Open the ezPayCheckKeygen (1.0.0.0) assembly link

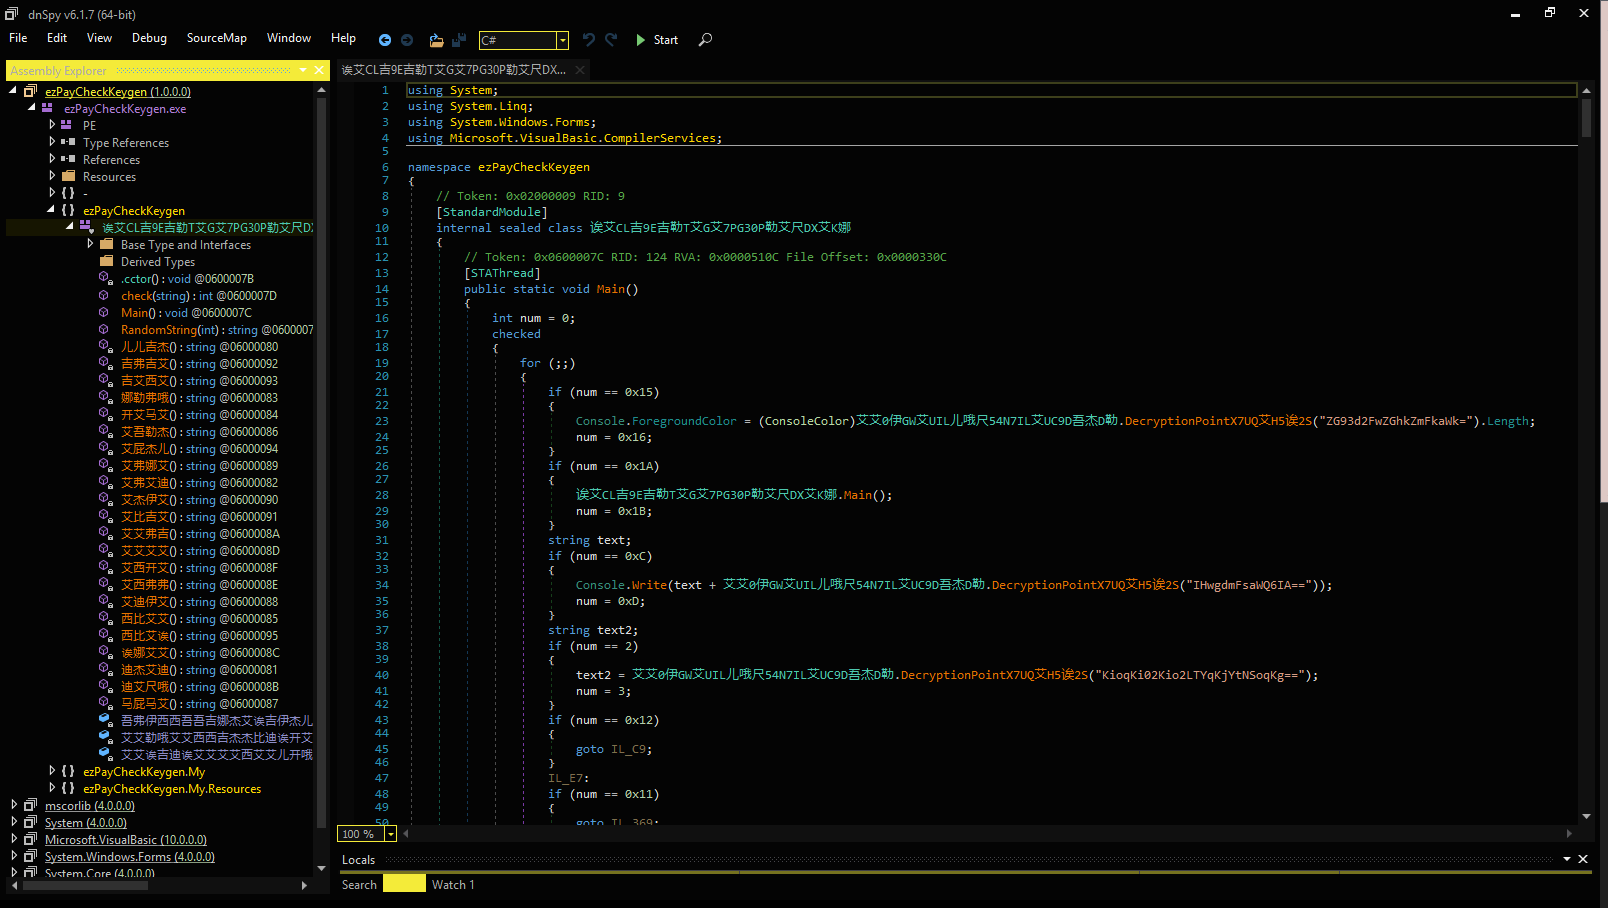(x=118, y=91)
